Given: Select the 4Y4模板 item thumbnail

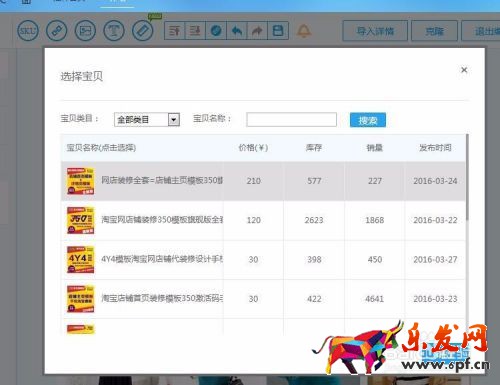Looking at the screenshot, I should click(x=80, y=259).
